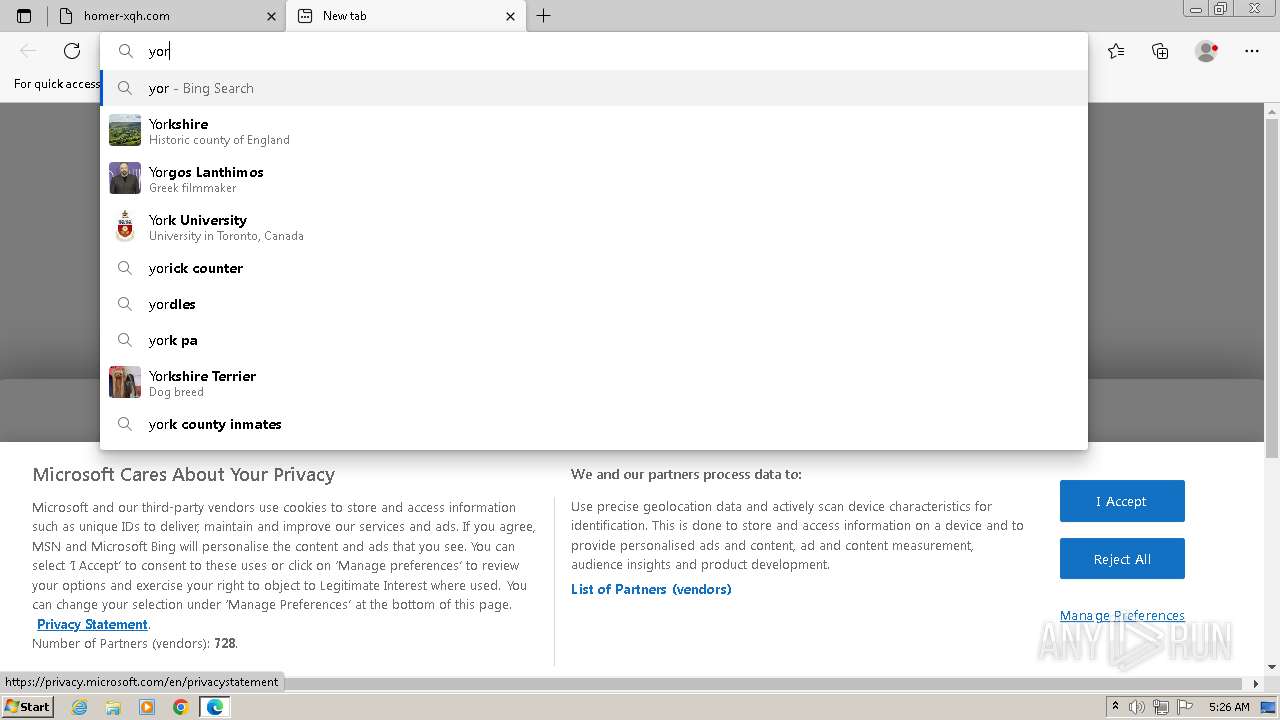Select 'yorick counter' suggestion
Screen dimensions: 1280x720
[x=594, y=268]
